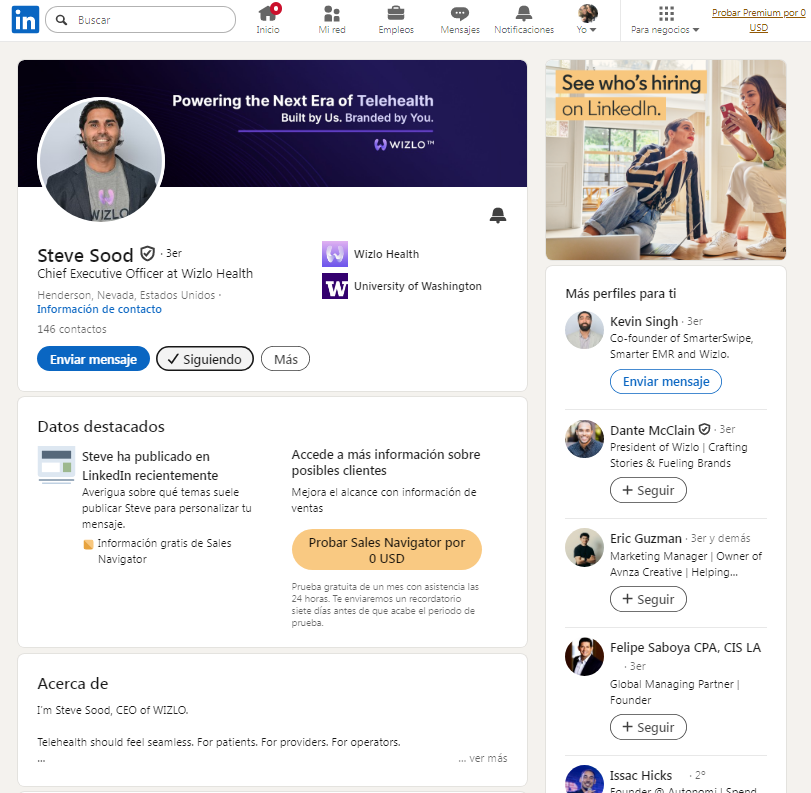This screenshot has width=811, height=793.
Task: Click the recent posts highlight icon
Action: click(x=56, y=465)
